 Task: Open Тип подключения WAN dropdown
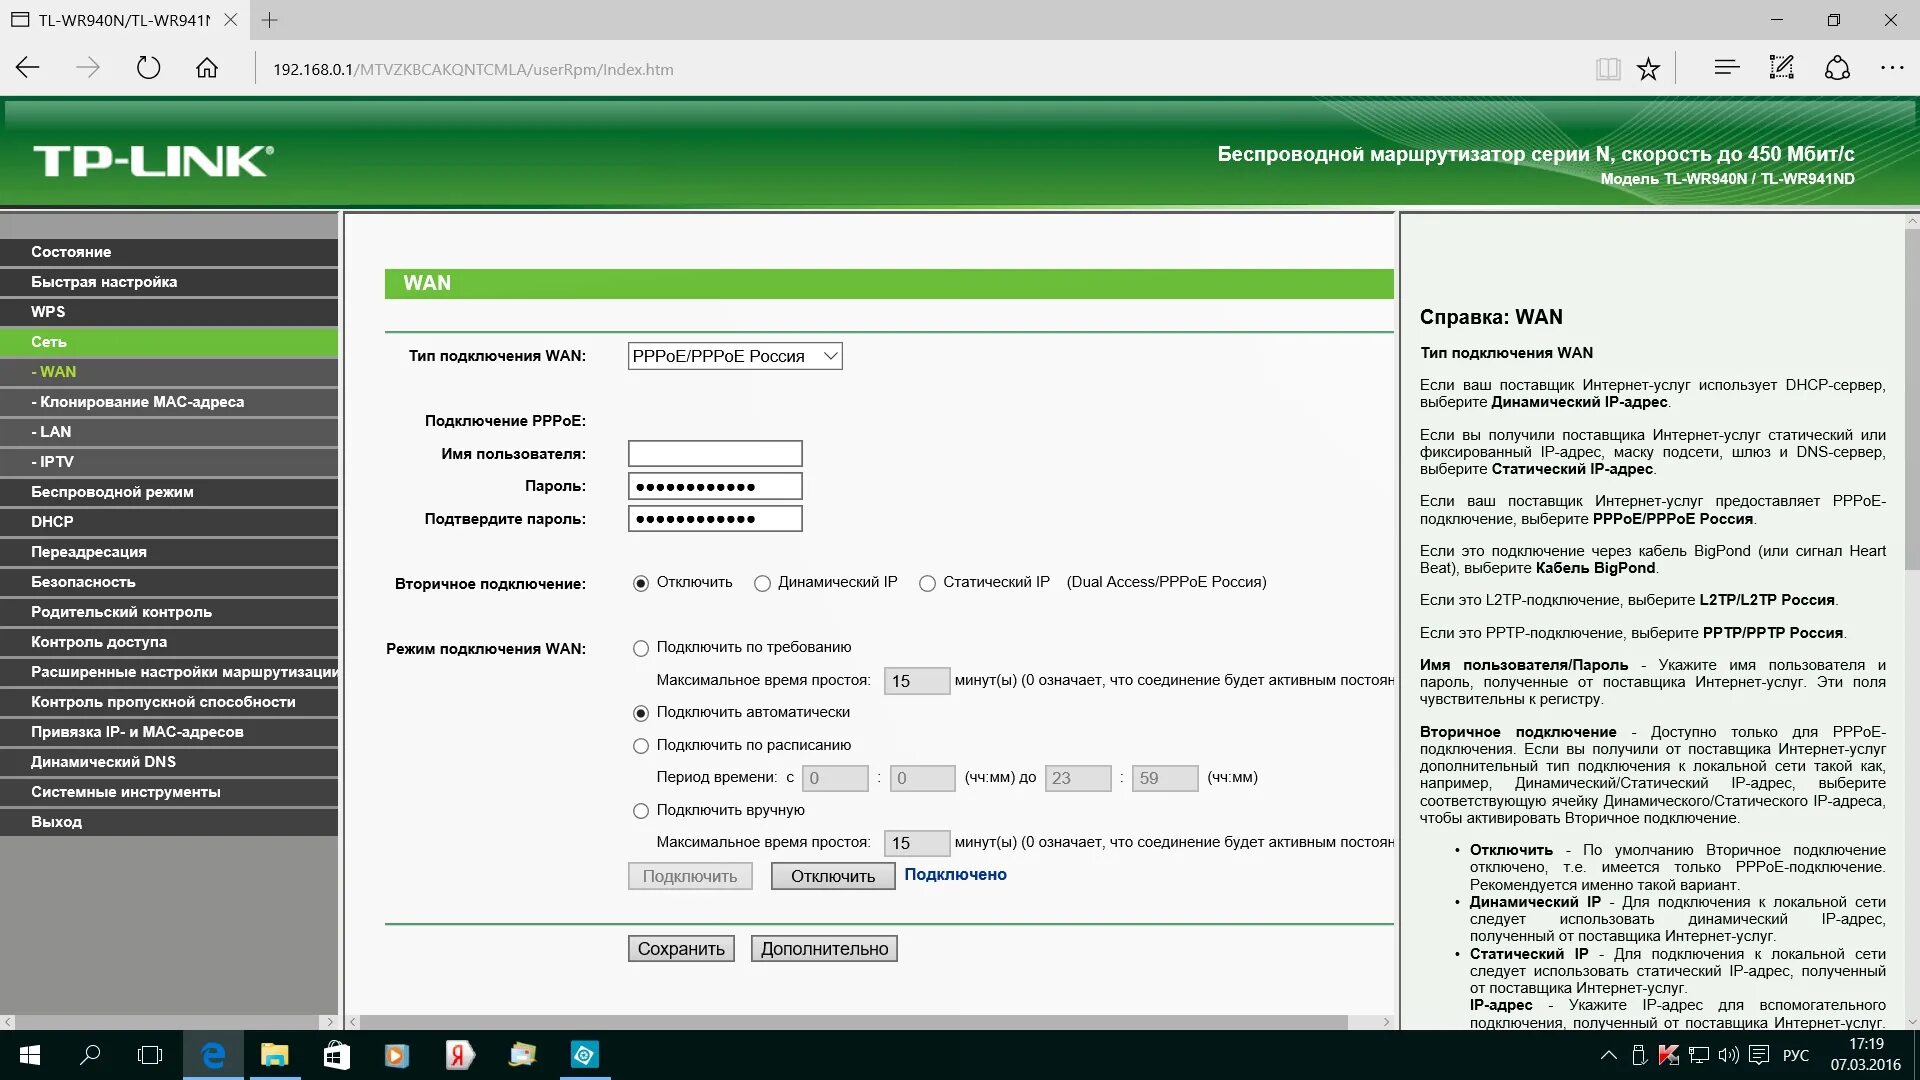pos(735,356)
